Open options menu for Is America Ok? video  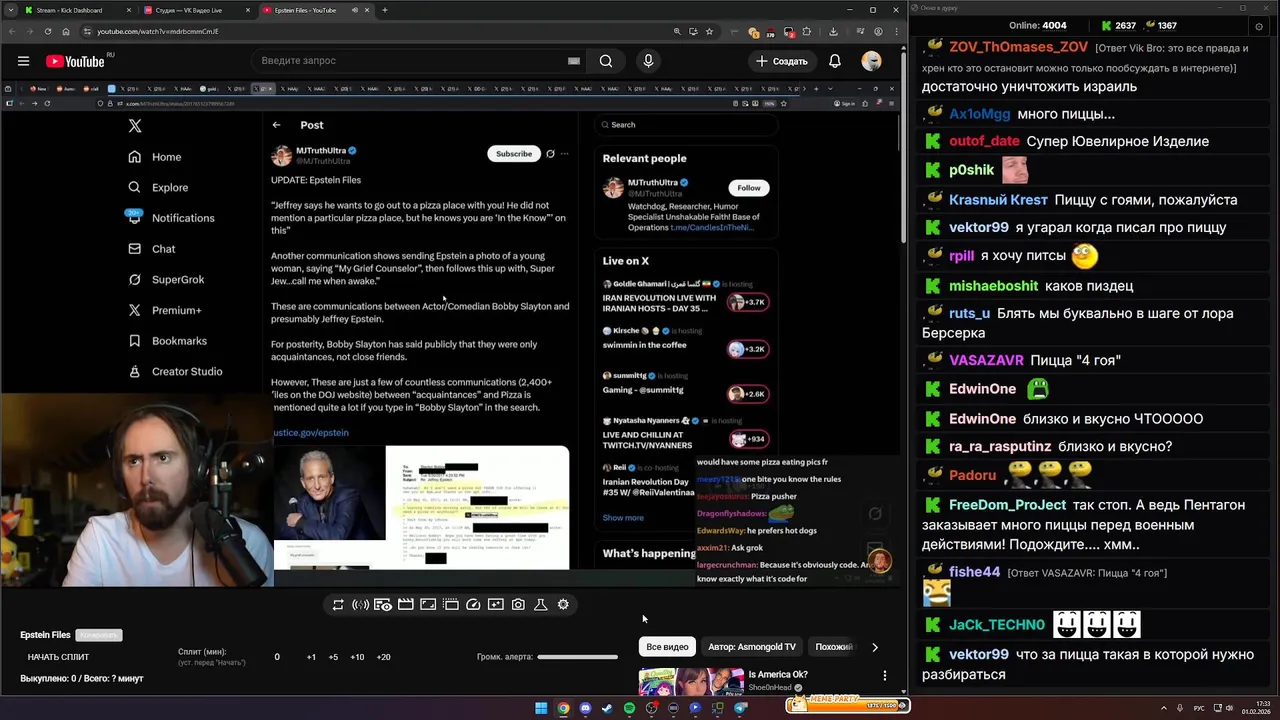pyautogui.click(x=884, y=676)
